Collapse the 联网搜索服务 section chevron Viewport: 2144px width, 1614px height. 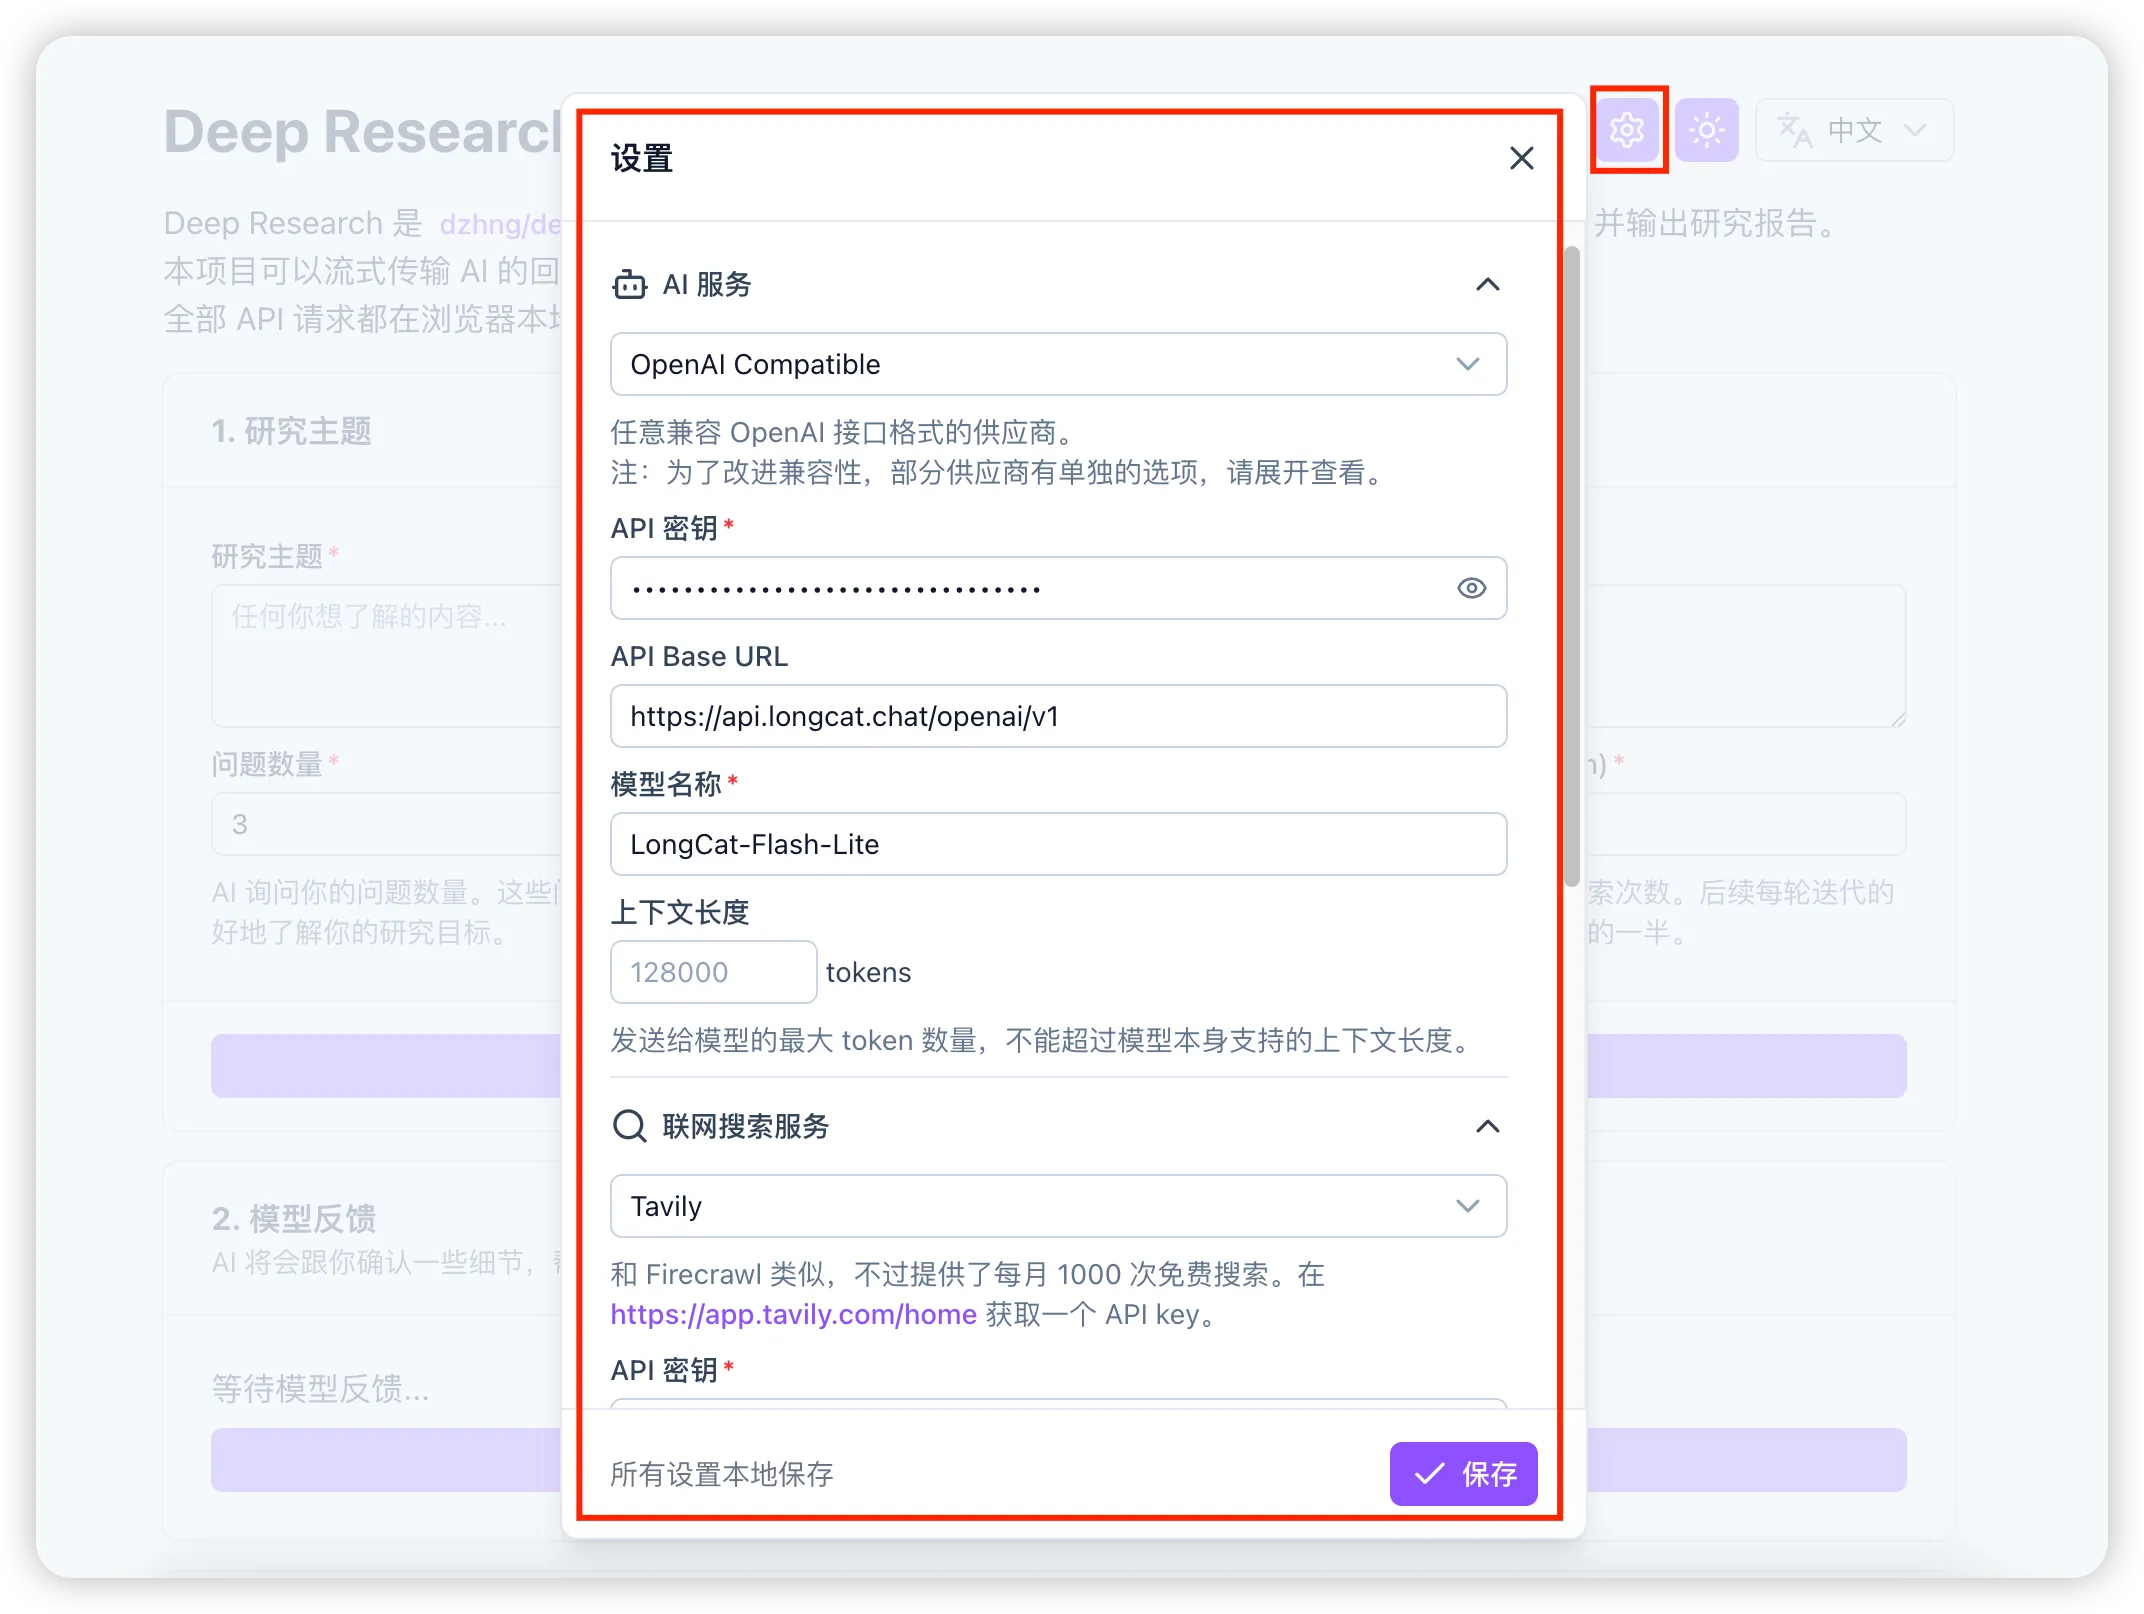coord(1488,1127)
